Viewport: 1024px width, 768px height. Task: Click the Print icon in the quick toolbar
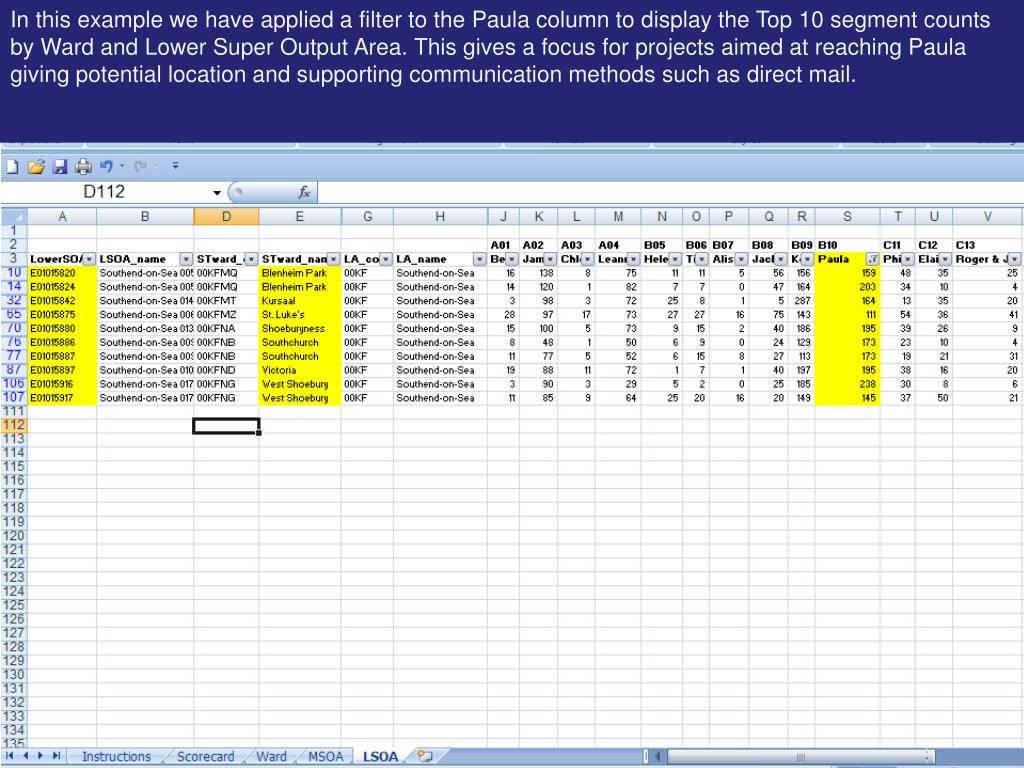pyautogui.click(x=83, y=167)
